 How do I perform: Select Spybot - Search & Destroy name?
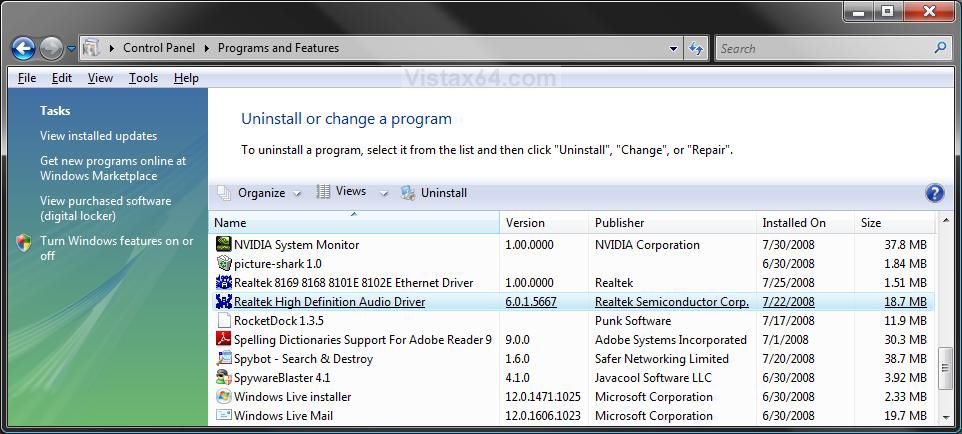[303, 358]
